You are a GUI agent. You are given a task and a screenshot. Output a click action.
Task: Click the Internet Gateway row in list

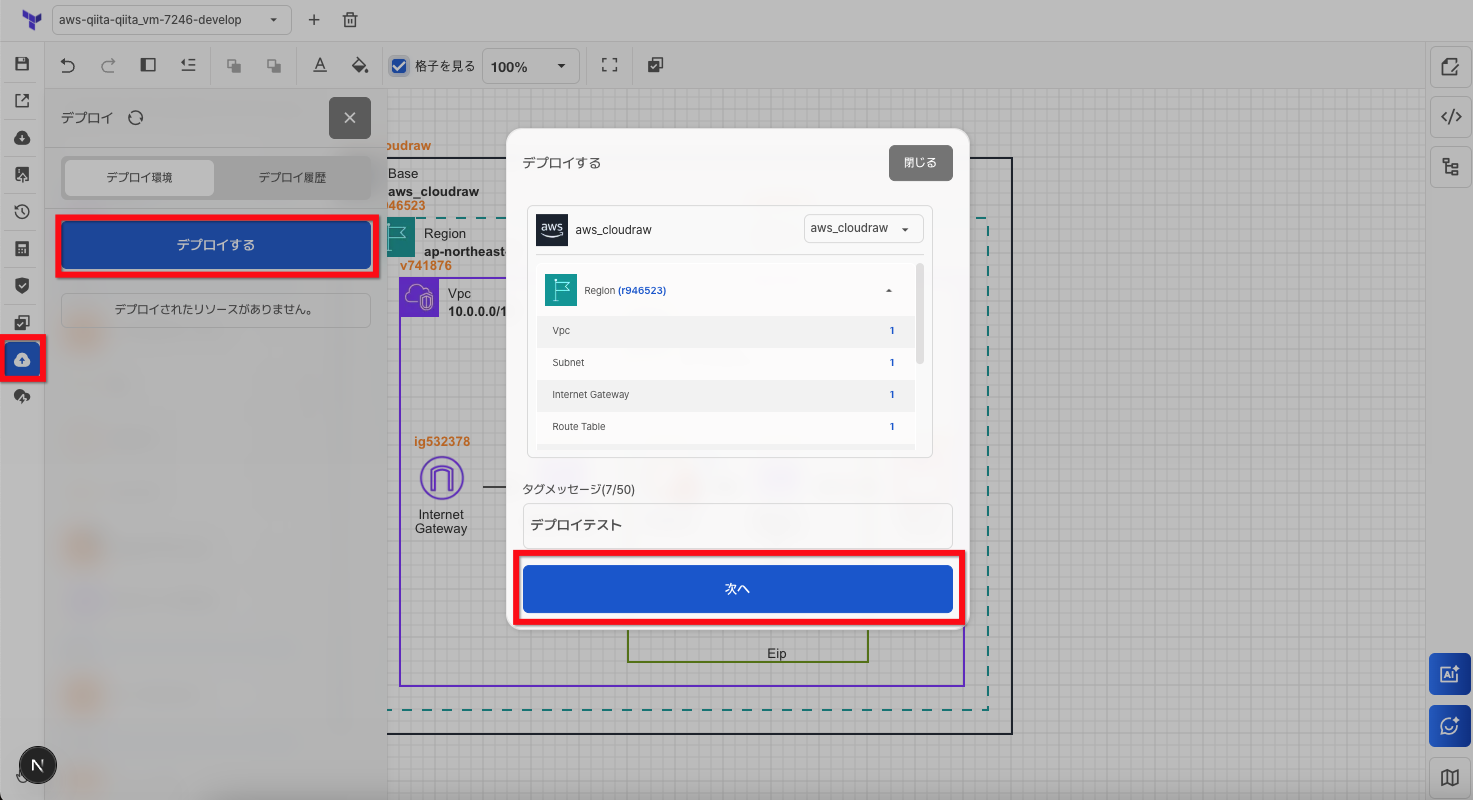pyautogui.click(x=726, y=395)
